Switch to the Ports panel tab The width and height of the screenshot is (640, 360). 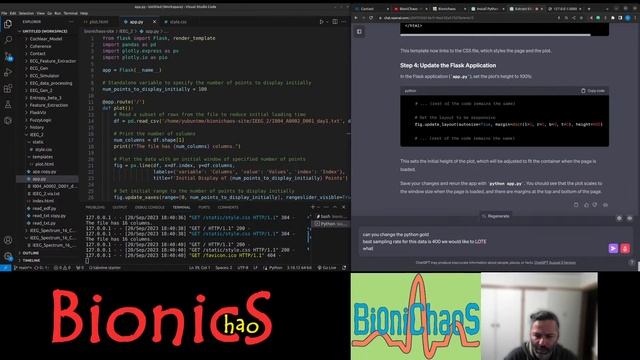pyautogui.click(x=204, y=207)
